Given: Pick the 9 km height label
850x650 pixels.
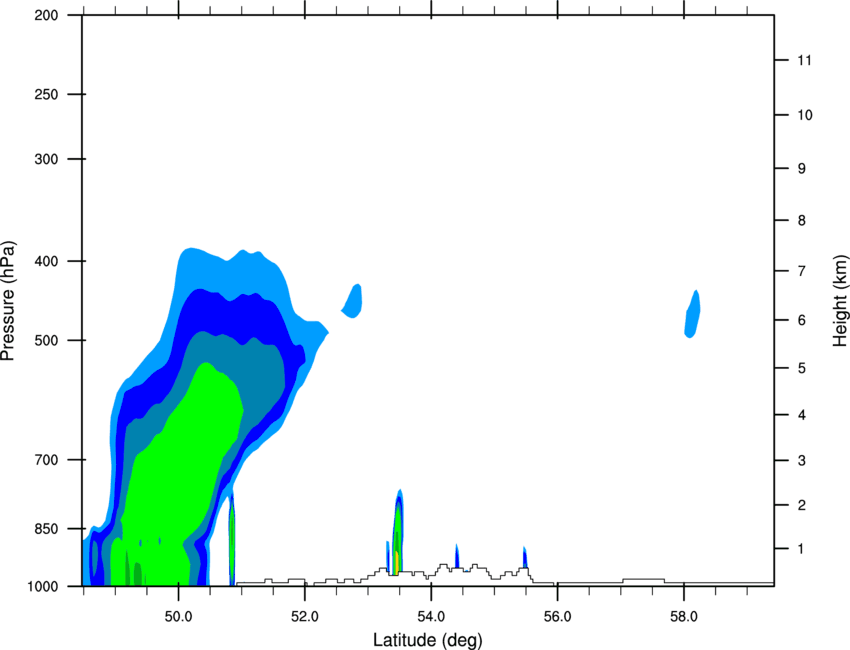Looking at the screenshot, I should [802, 169].
